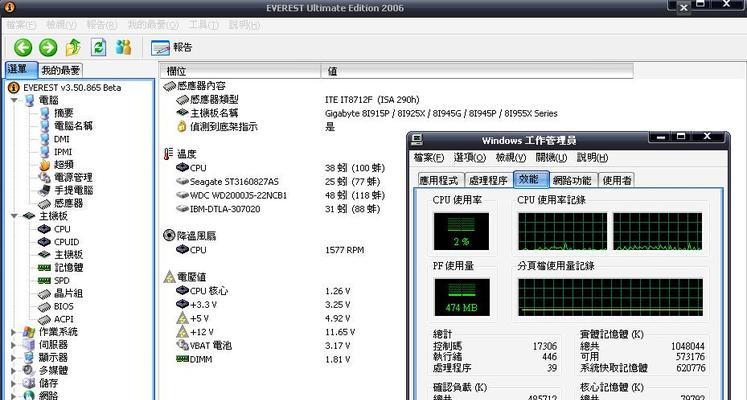Click the green Forward arrow in the toolbar
Screen dimensions: 747x400
pyautogui.click(x=48, y=47)
